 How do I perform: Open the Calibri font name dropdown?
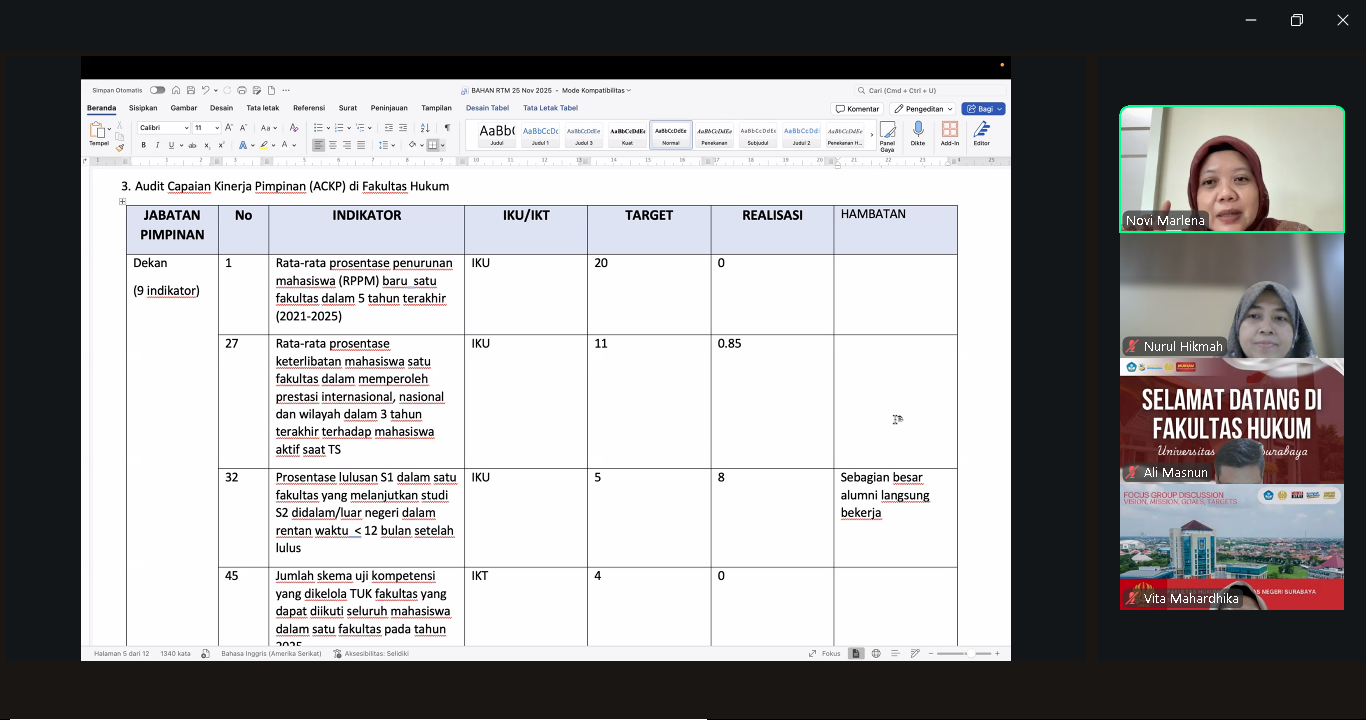(163, 128)
